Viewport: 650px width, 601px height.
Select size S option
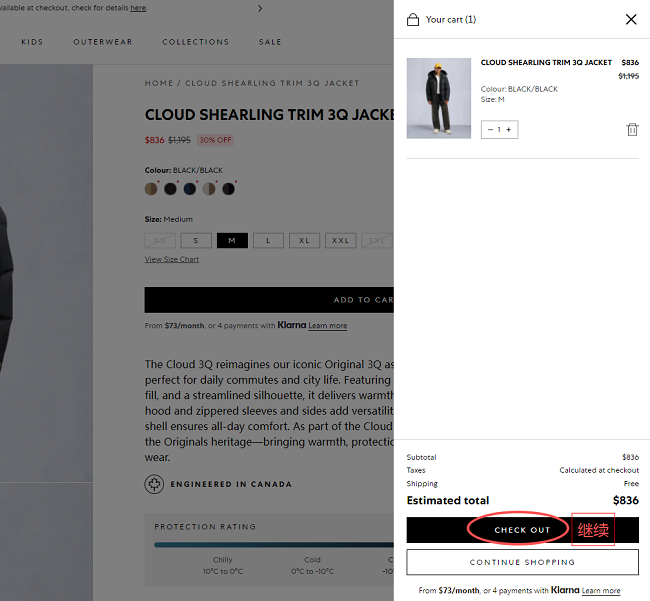click(196, 240)
